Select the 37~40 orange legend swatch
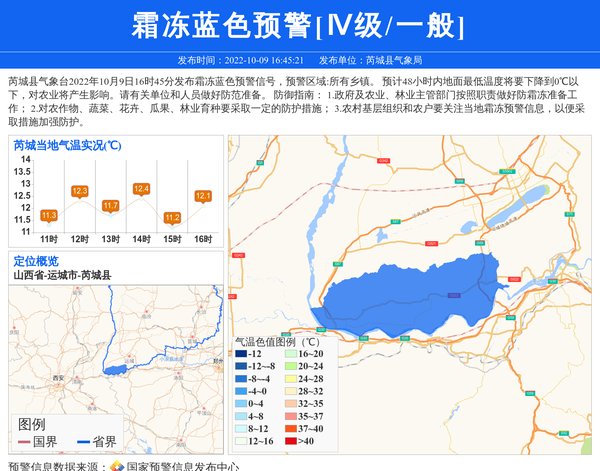Viewport: 600px width, 471px height. pyautogui.click(x=290, y=428)
